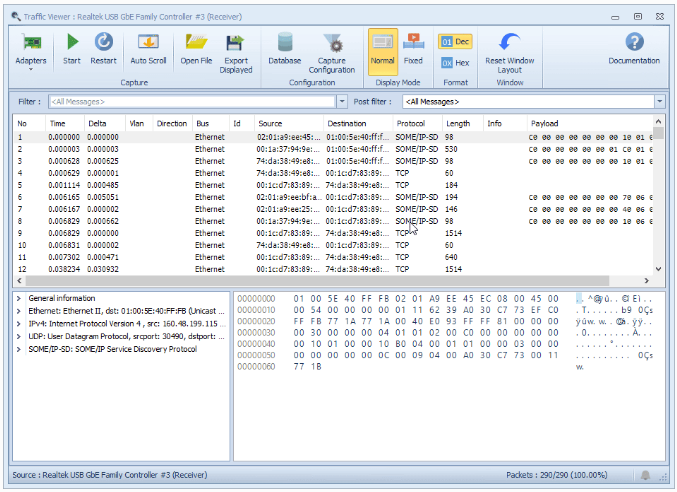Open Documentation help
This screenshot has height=492, width=677.
point(634,49)
